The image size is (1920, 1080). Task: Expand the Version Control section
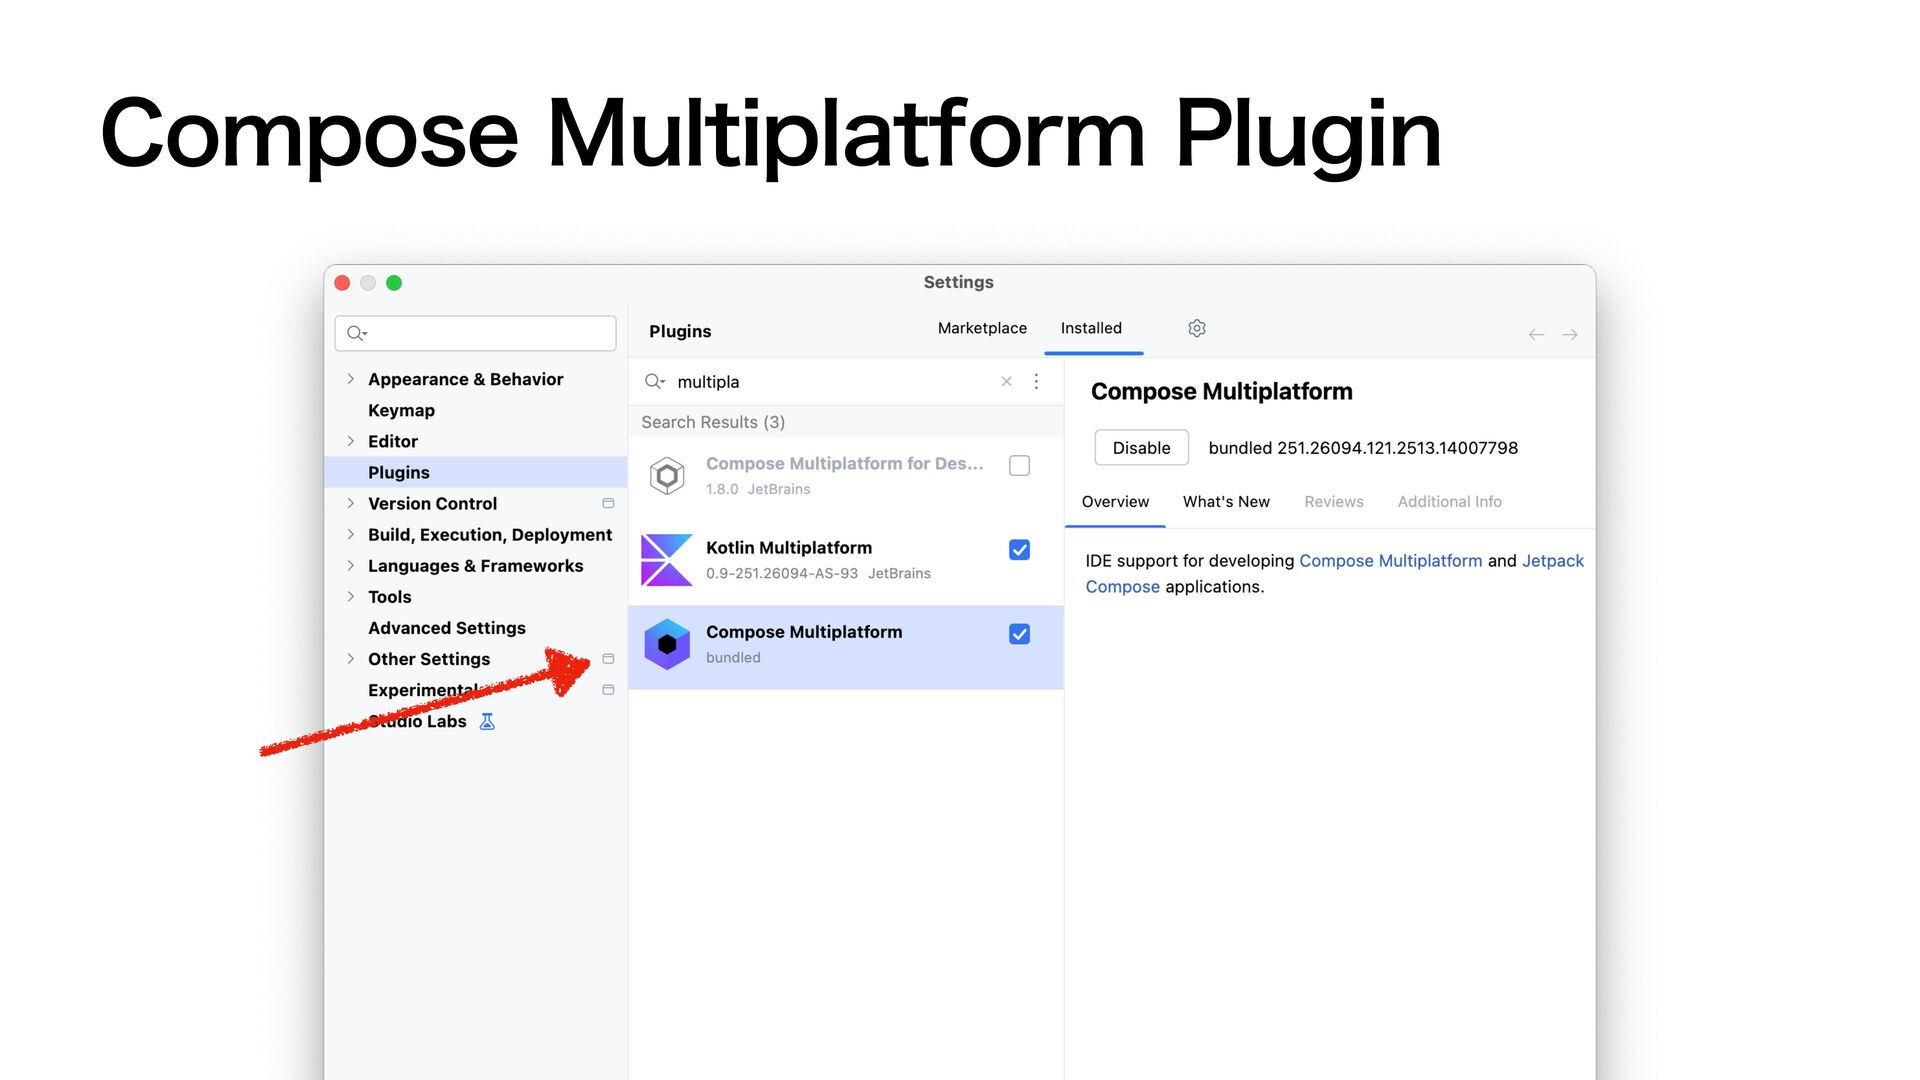(350, 503)
